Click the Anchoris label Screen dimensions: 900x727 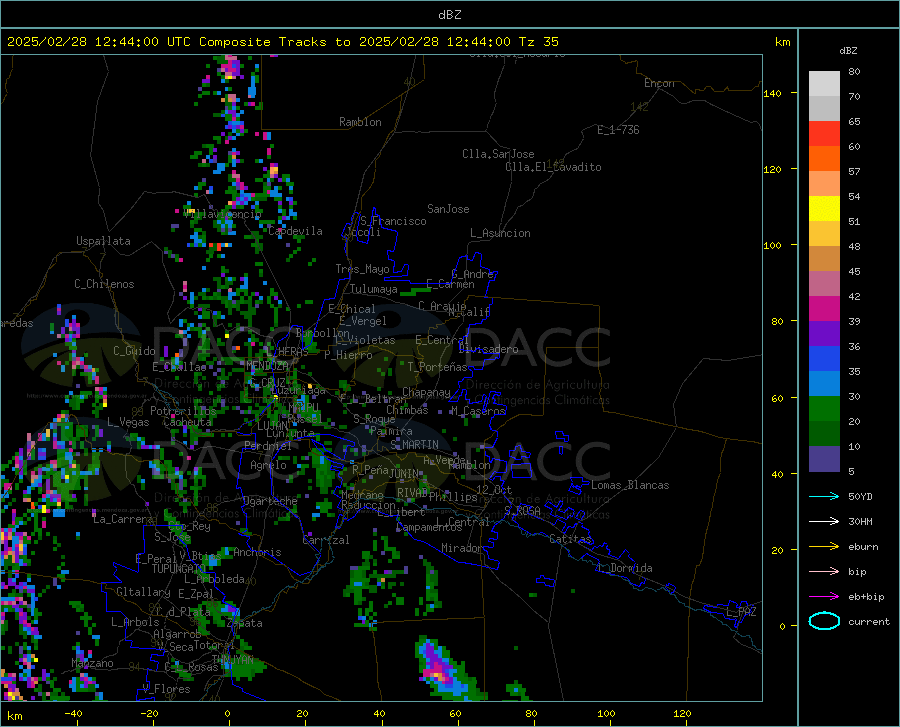click(x=257, y=552)
